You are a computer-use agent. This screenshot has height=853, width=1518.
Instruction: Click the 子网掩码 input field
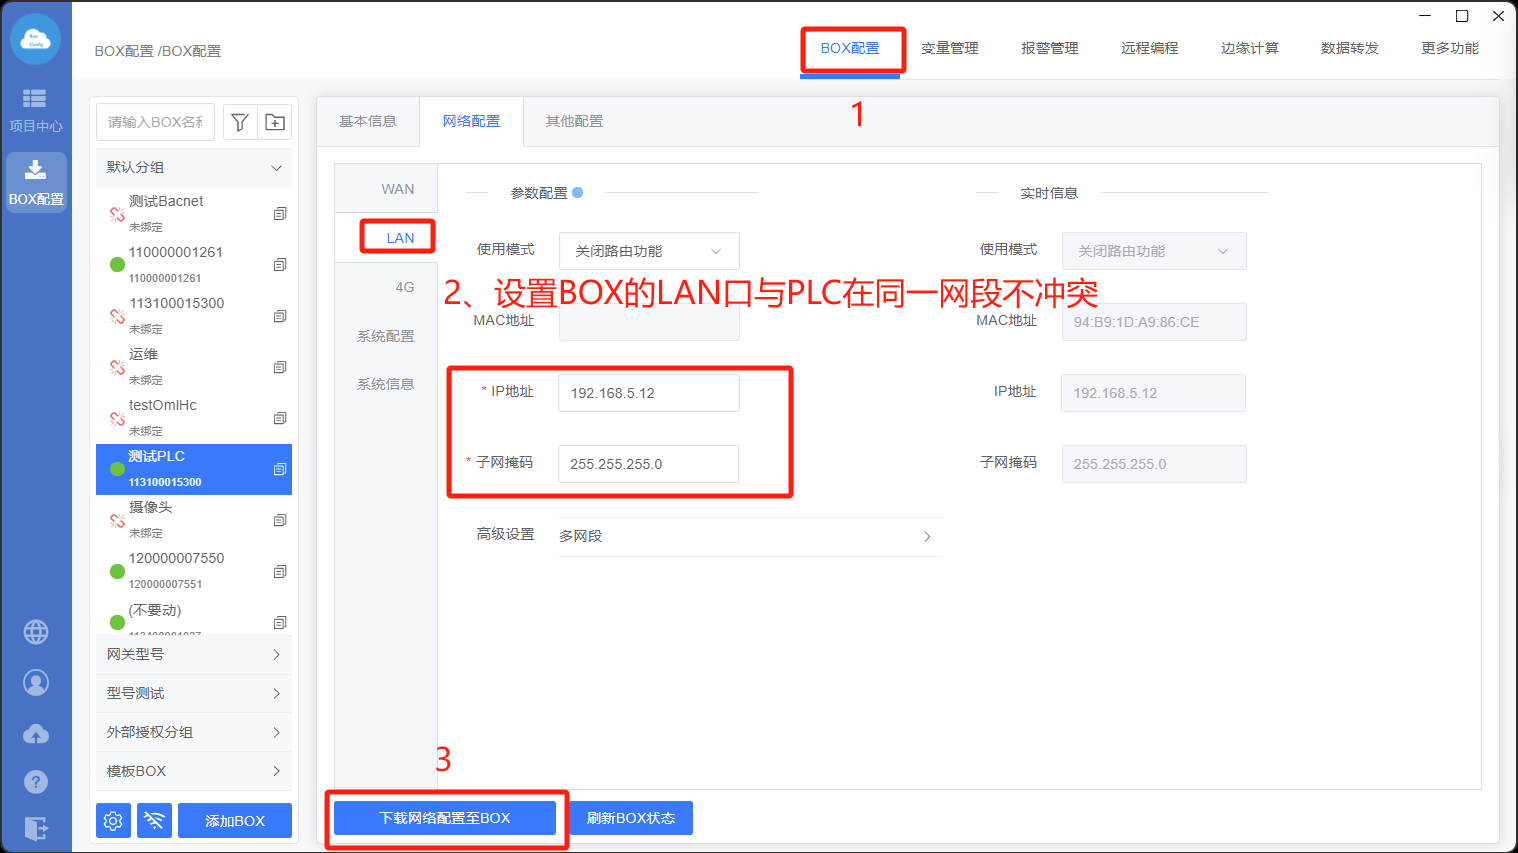tap(649, 464)
